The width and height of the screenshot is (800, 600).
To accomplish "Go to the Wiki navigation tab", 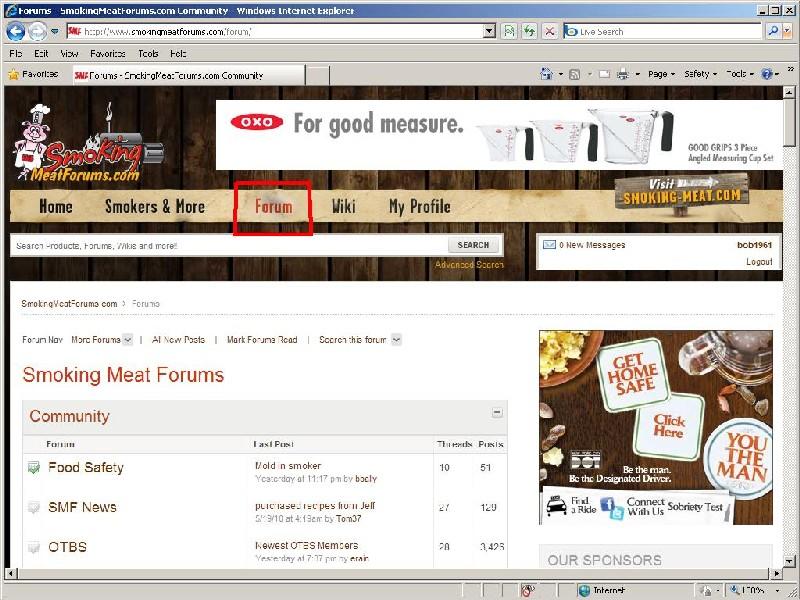I will [x=343, y=207].
